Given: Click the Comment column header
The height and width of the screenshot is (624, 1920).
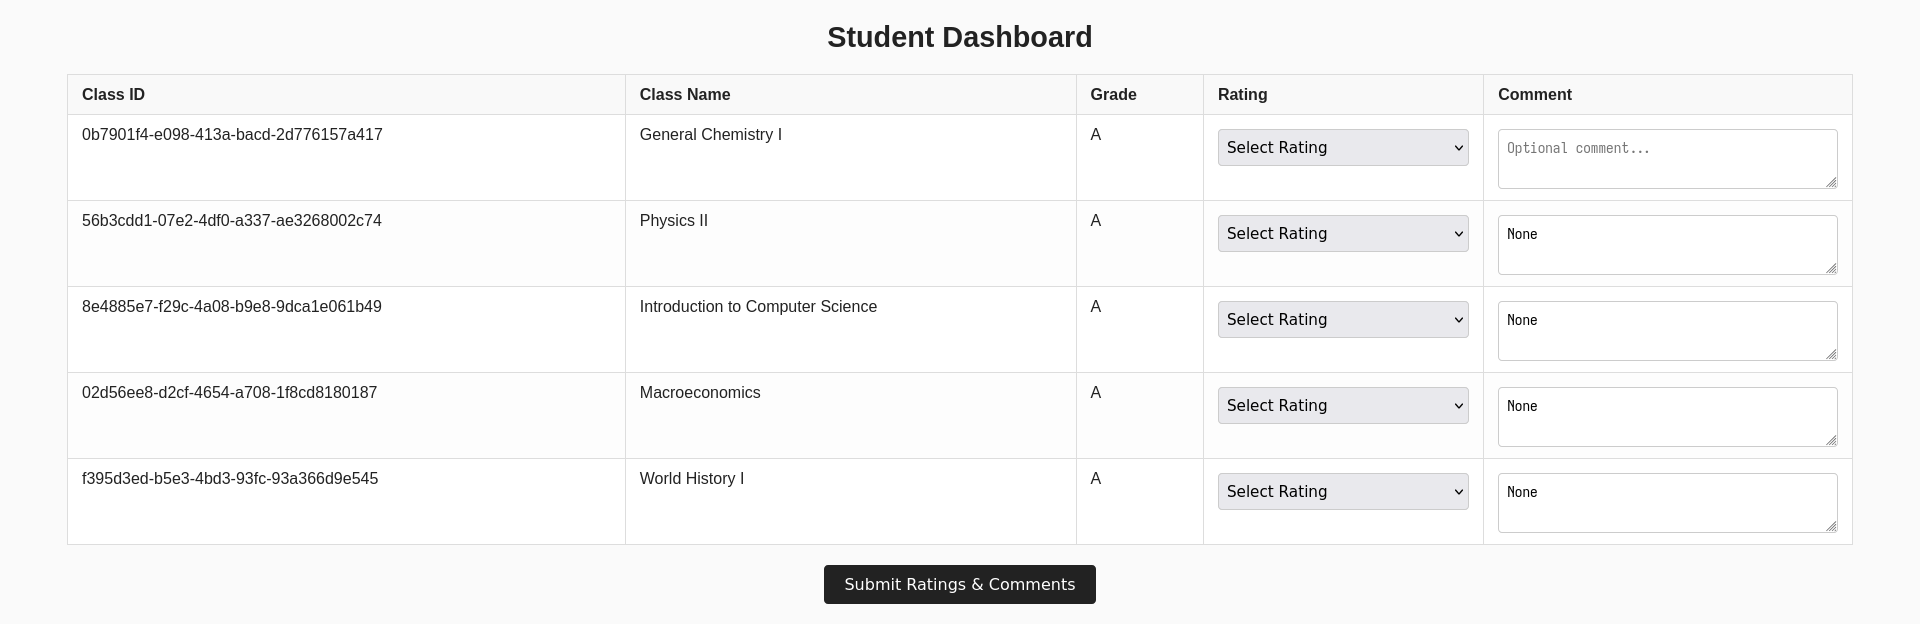Looking at the screenshot, I should (x=1534, y=94).
